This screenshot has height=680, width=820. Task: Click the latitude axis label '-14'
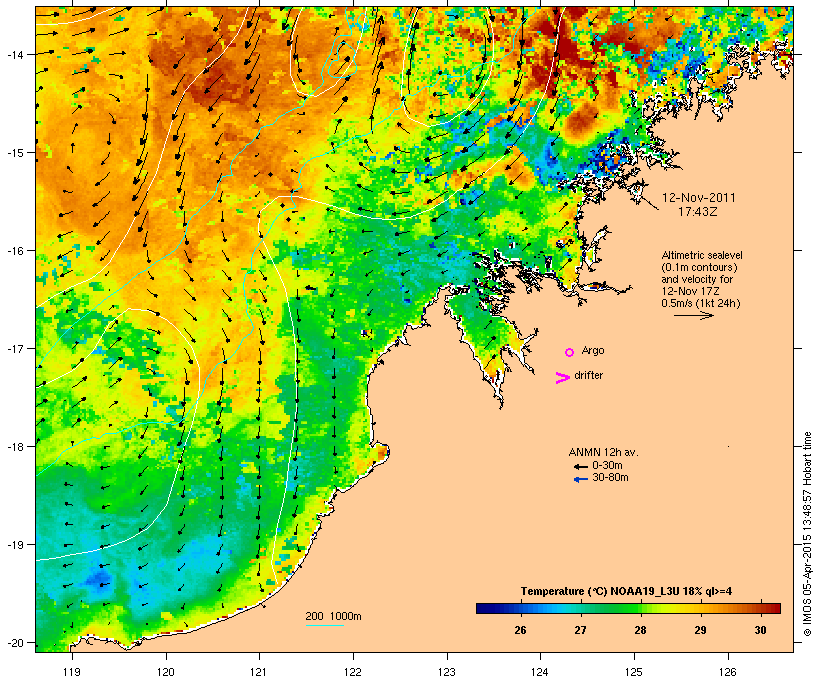coord(15,55)
